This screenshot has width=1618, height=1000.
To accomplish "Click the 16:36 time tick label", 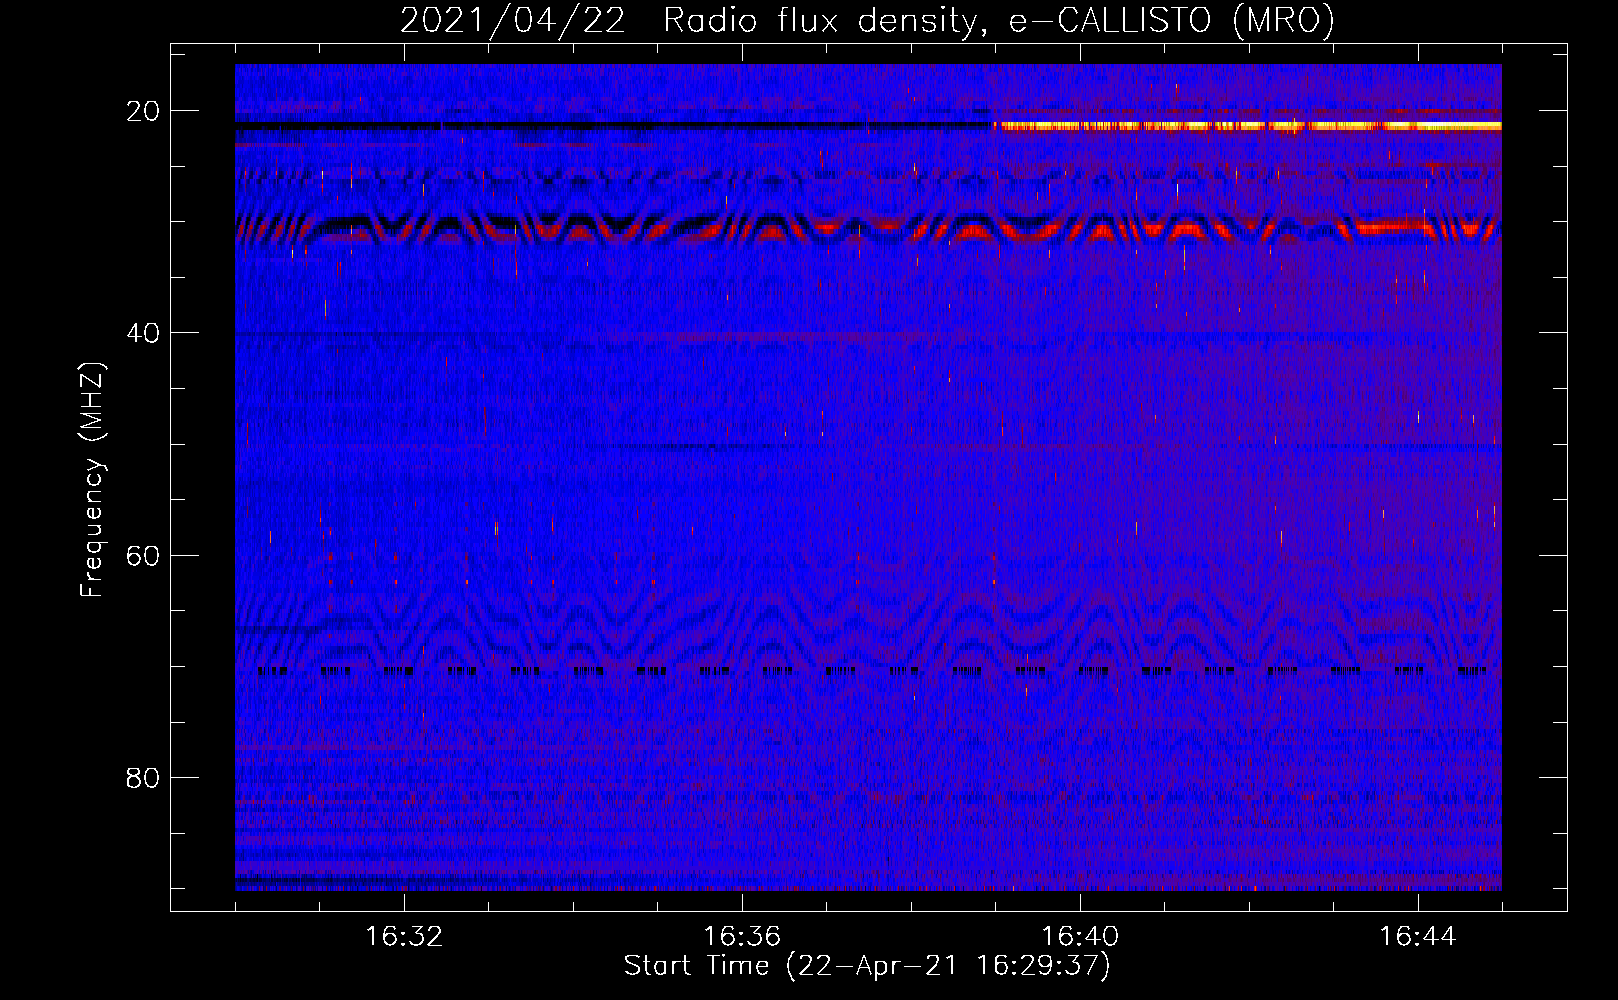I will 742,937.
